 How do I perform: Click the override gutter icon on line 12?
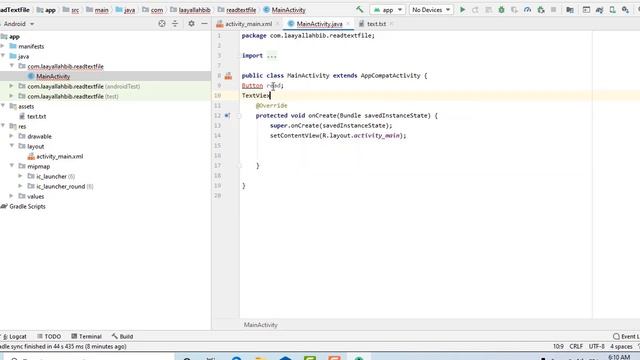pos(227,116)
